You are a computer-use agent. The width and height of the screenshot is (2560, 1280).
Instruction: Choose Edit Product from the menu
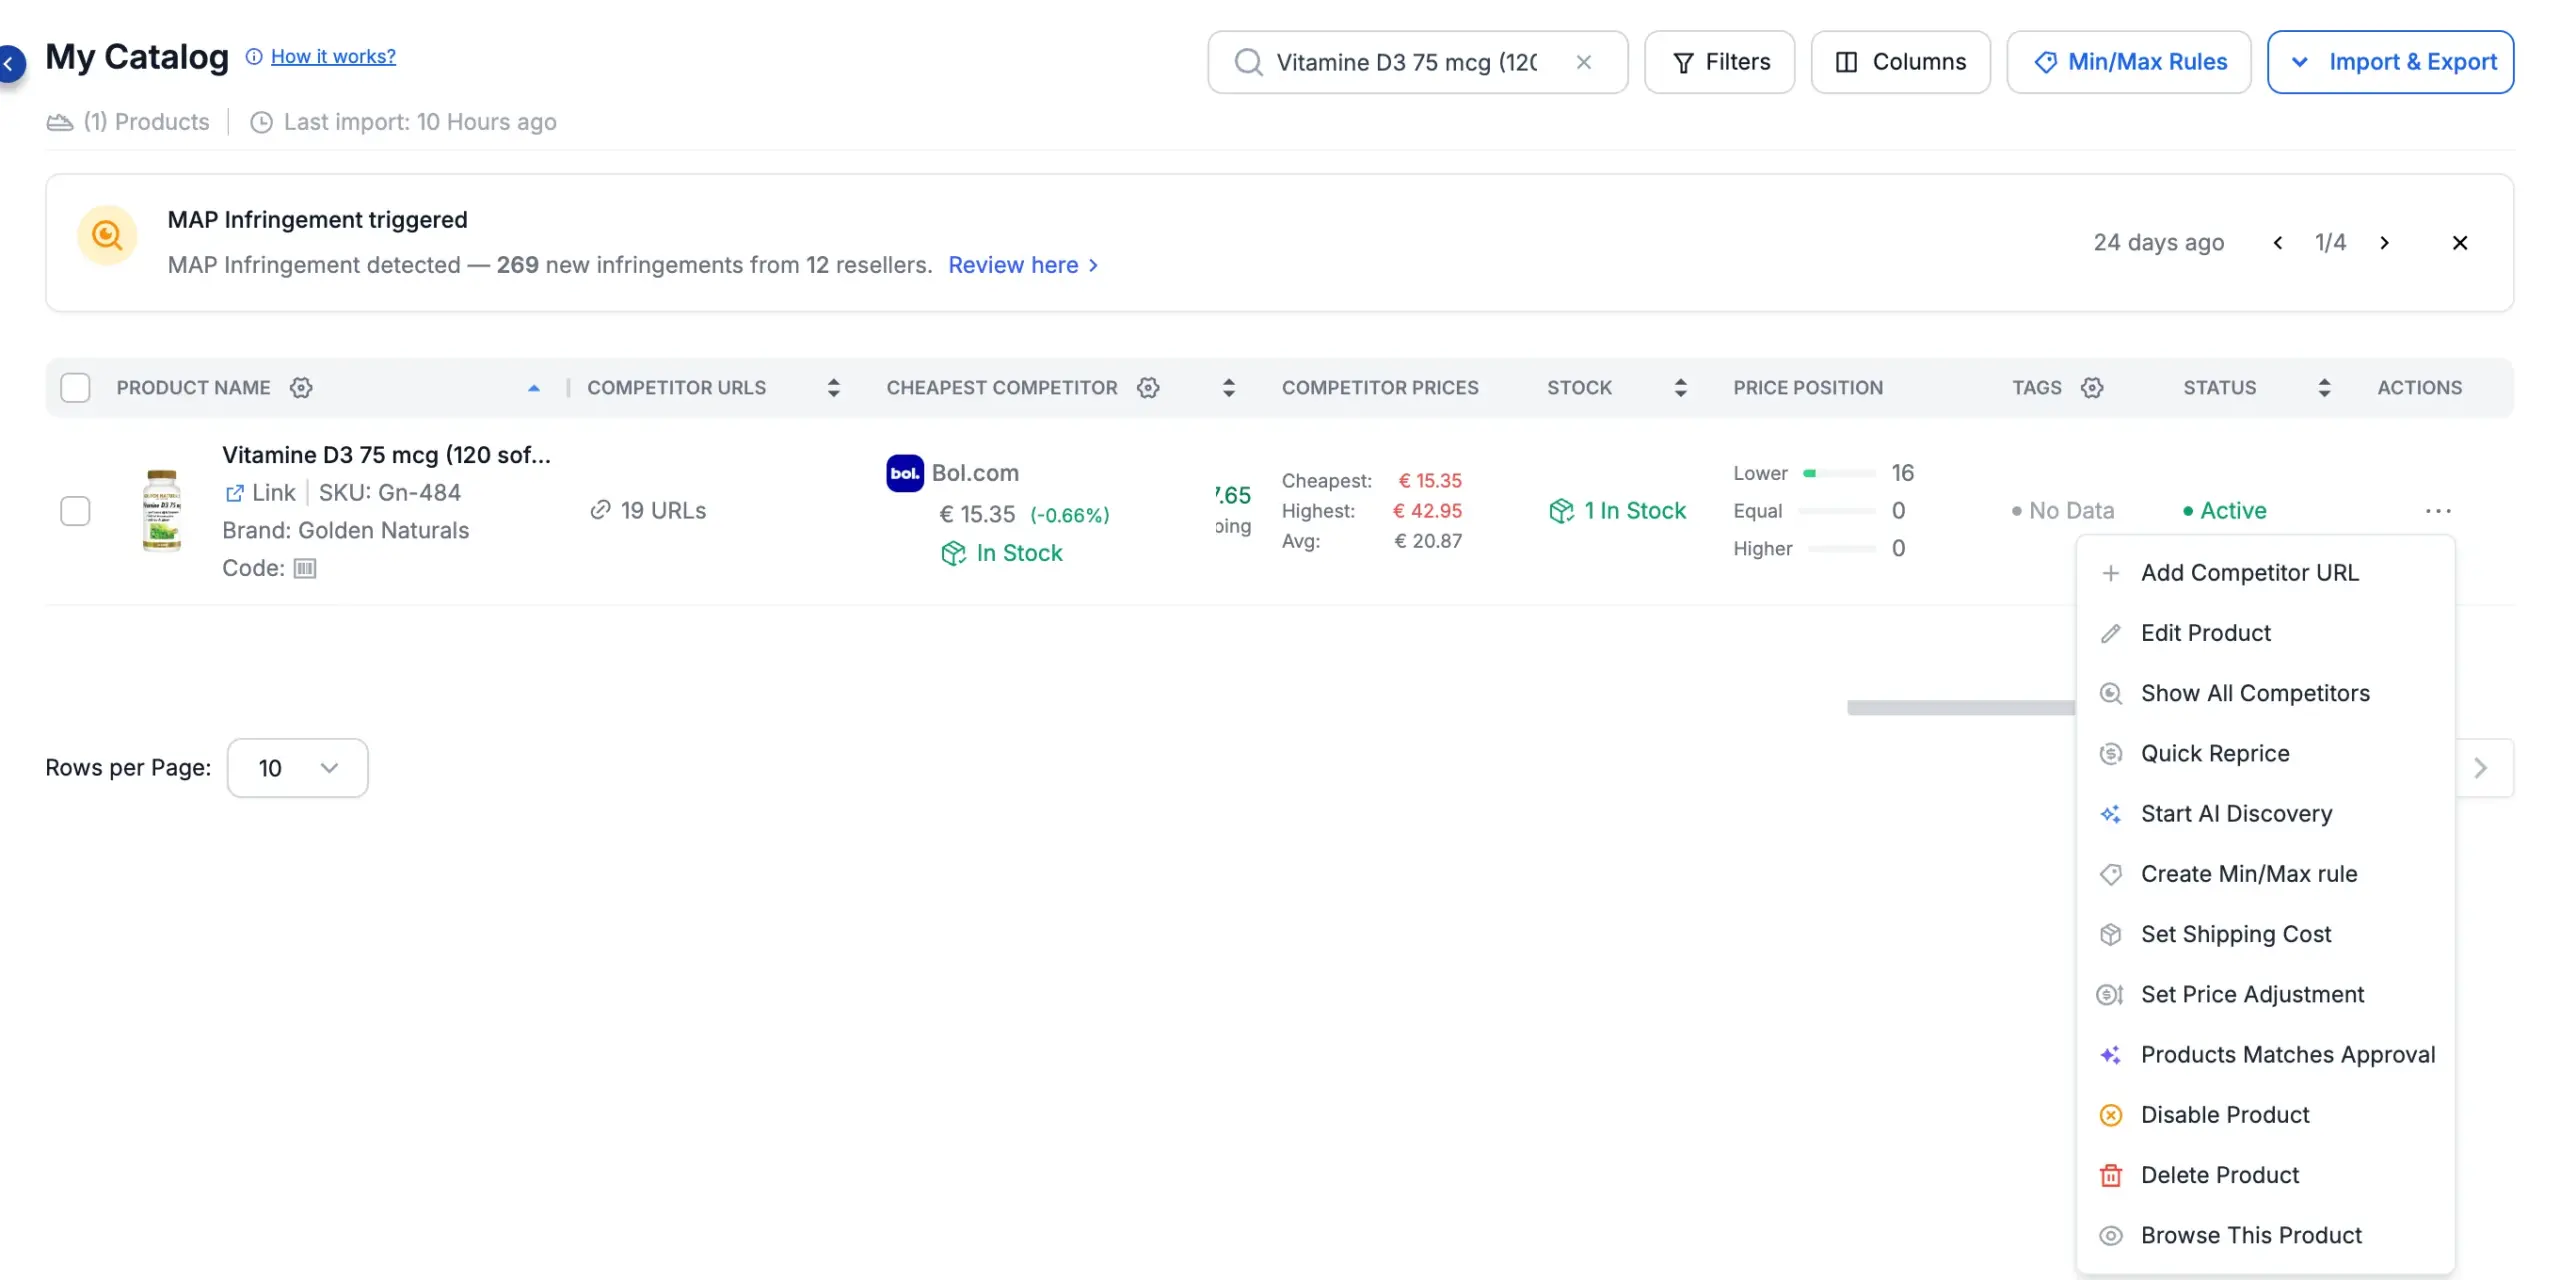tap(2265, 633)
